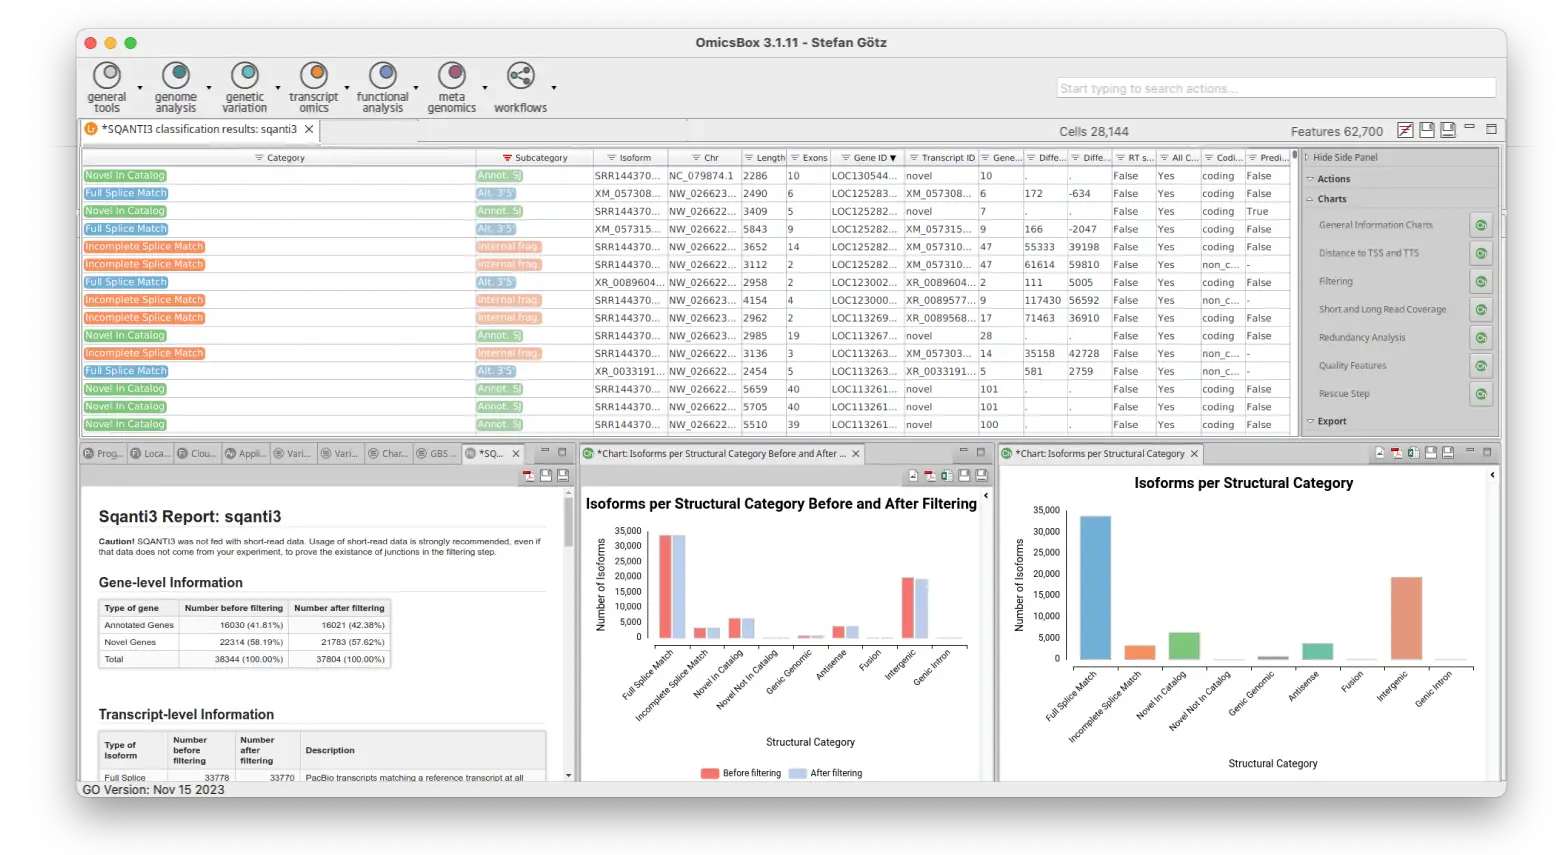Image resolution: width=1563 pixels, height=855 pixels.
Task: Open the general tools module
Action: point(107,87)
